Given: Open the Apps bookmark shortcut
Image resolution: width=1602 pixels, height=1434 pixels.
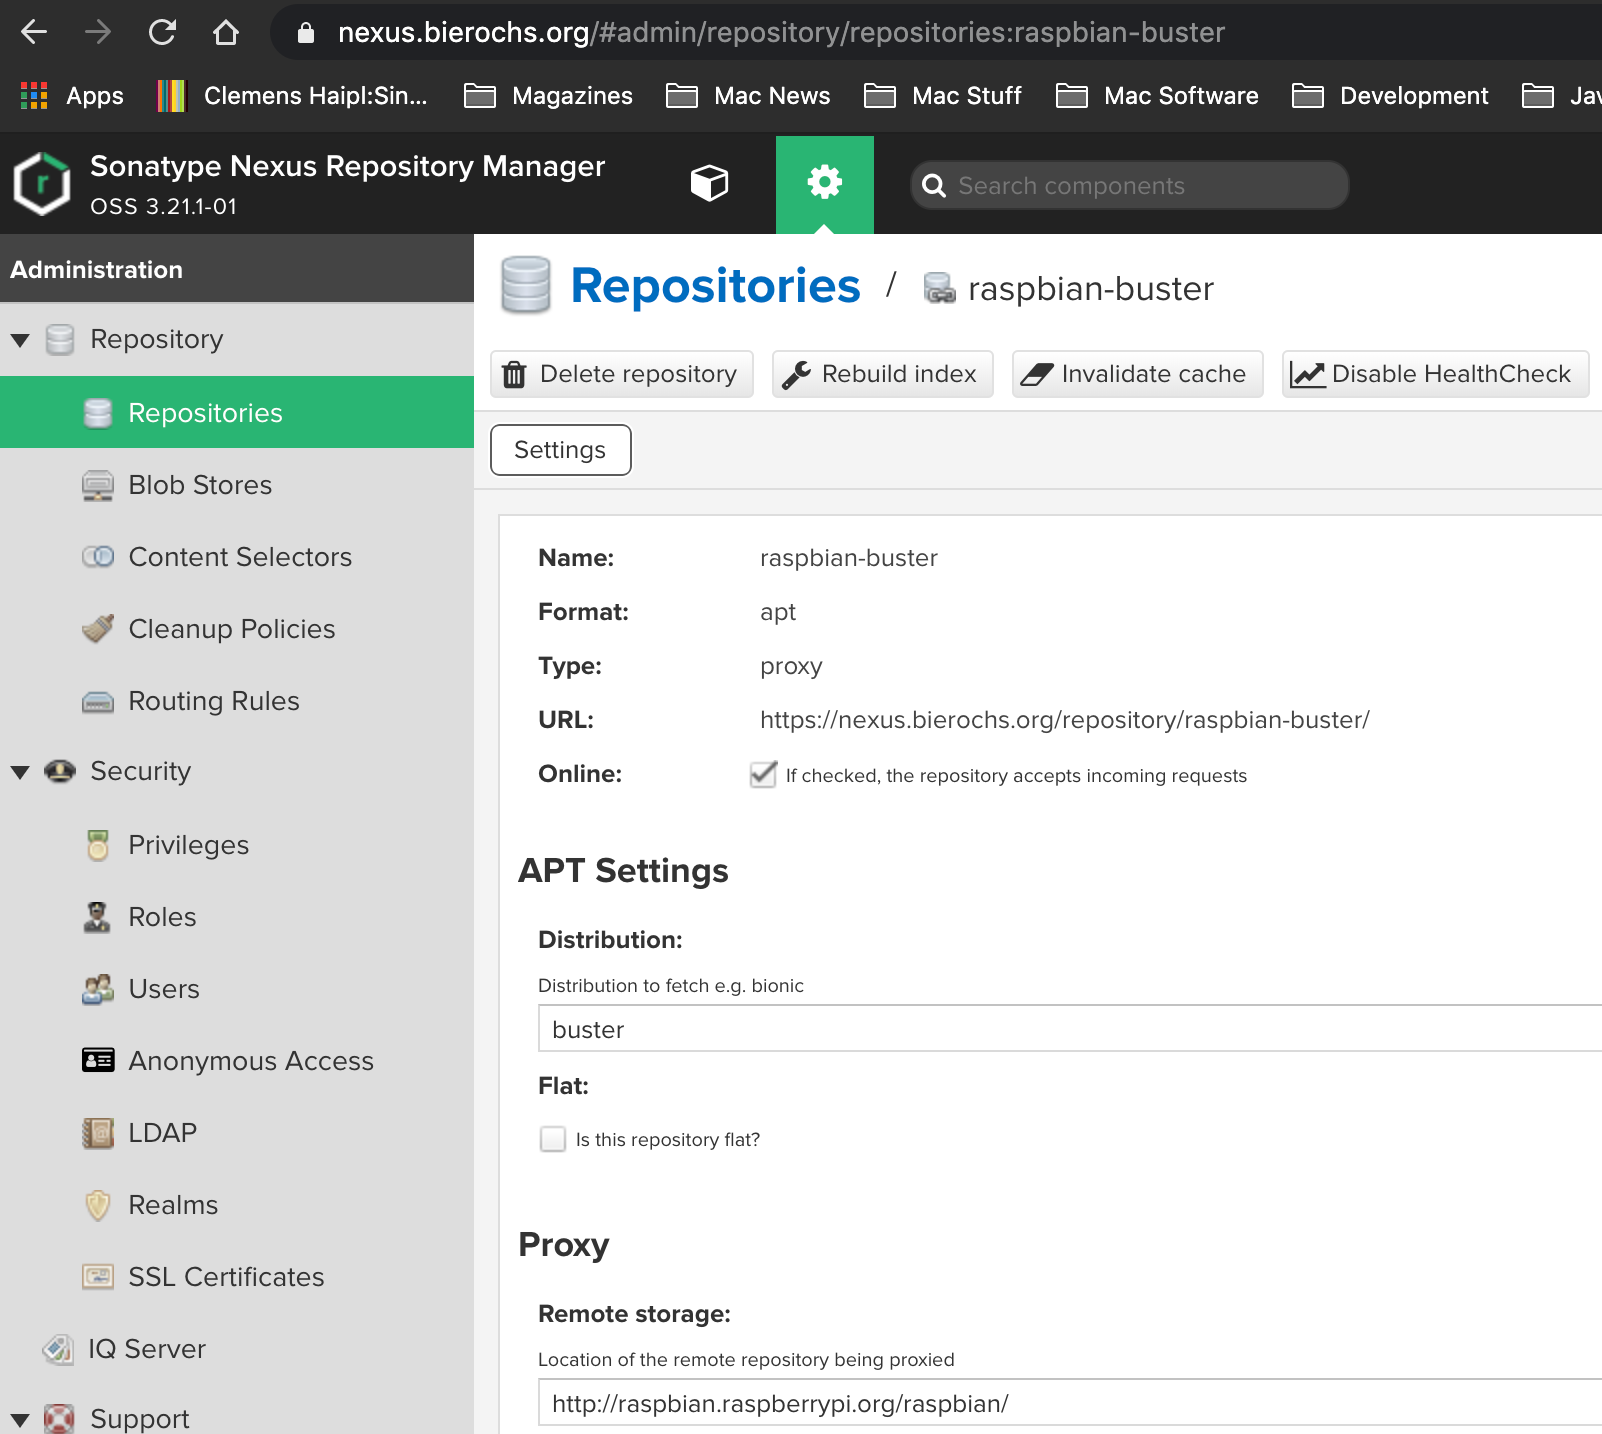Looking at the screenshot, I should pyautogui.click(x=72, y=96).
